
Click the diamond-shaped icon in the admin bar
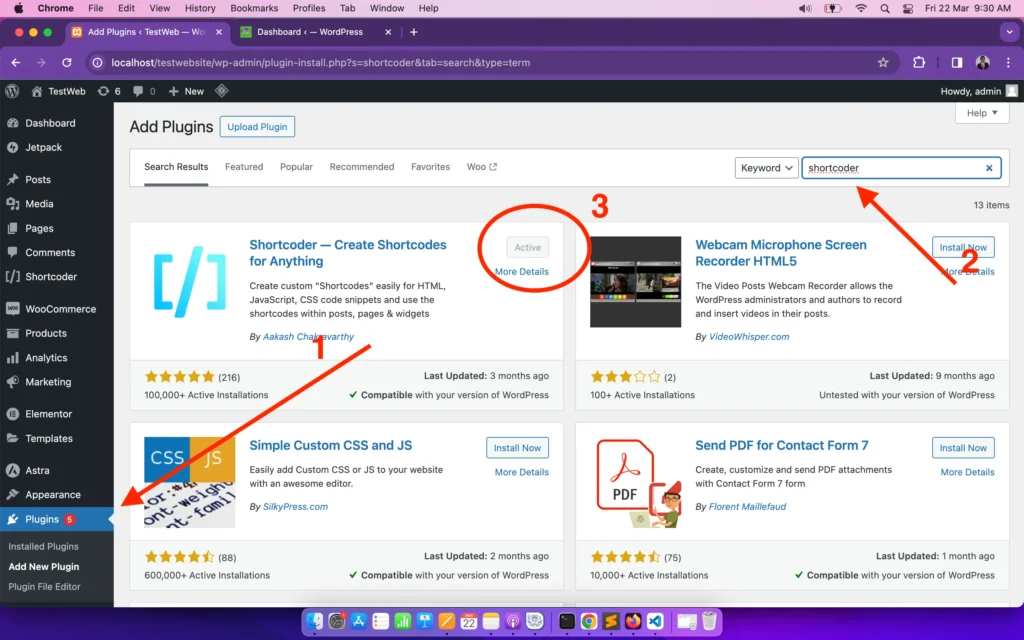click(221, 91)
